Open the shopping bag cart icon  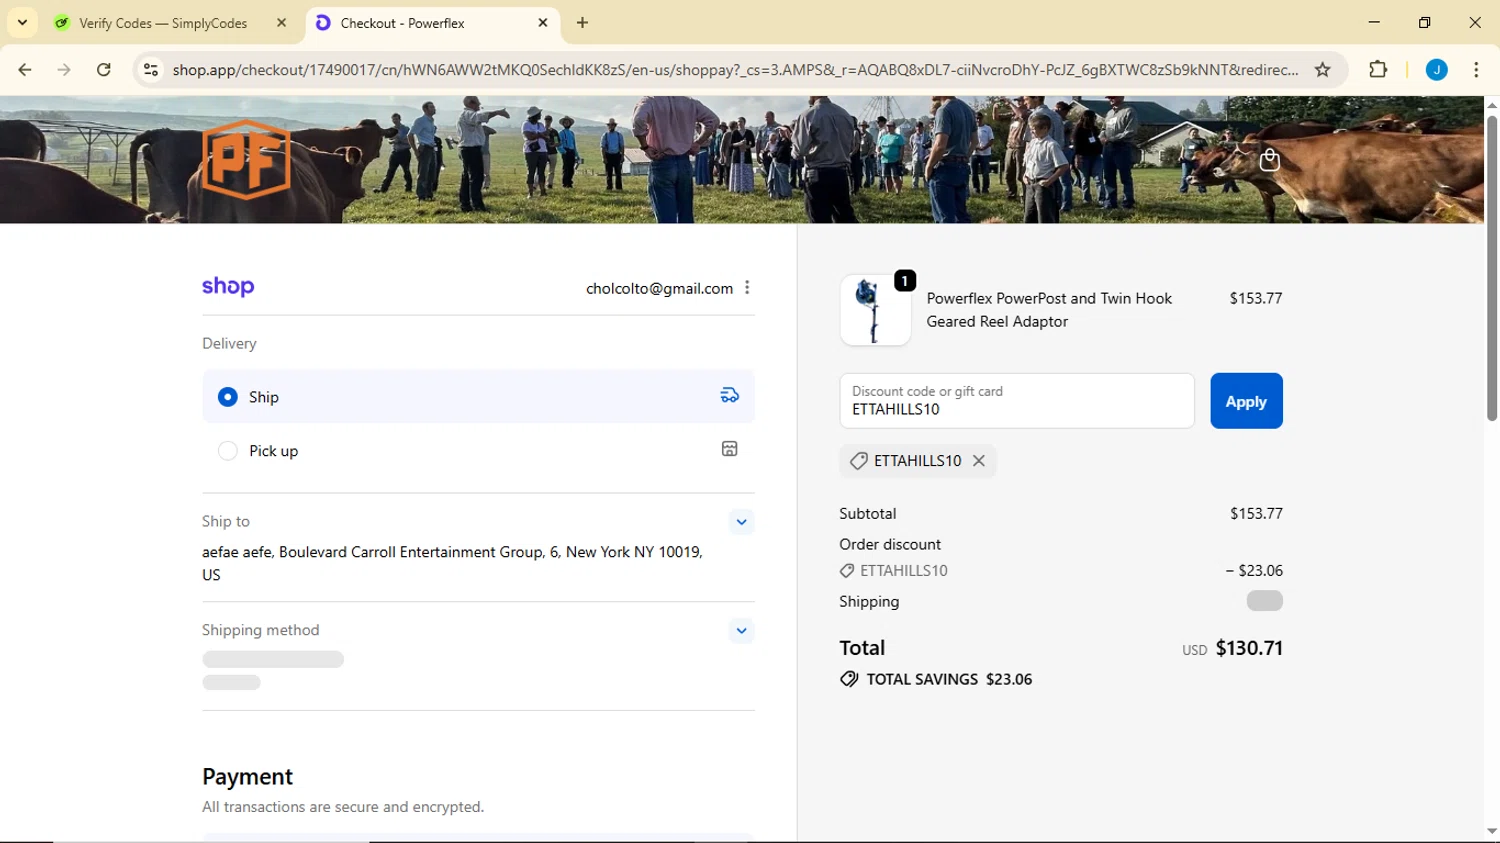click(x=1269, y=160)
